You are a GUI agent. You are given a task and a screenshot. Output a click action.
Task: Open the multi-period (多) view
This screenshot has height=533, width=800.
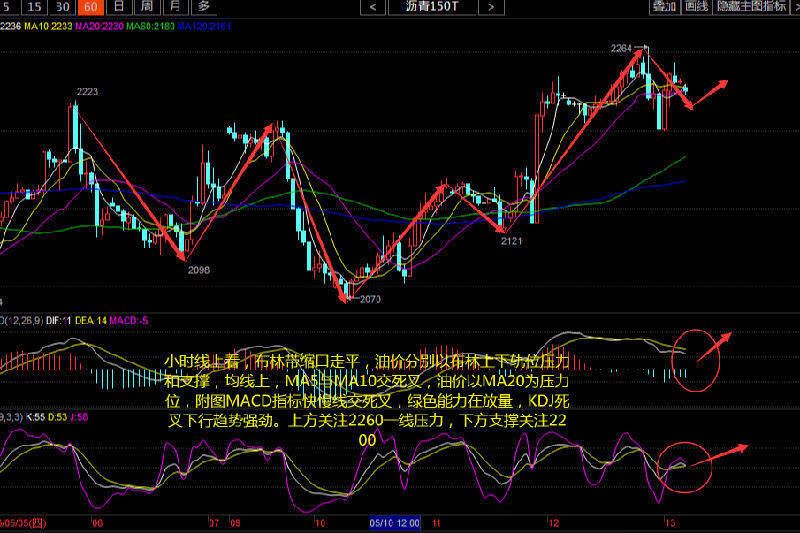[203, 7]
